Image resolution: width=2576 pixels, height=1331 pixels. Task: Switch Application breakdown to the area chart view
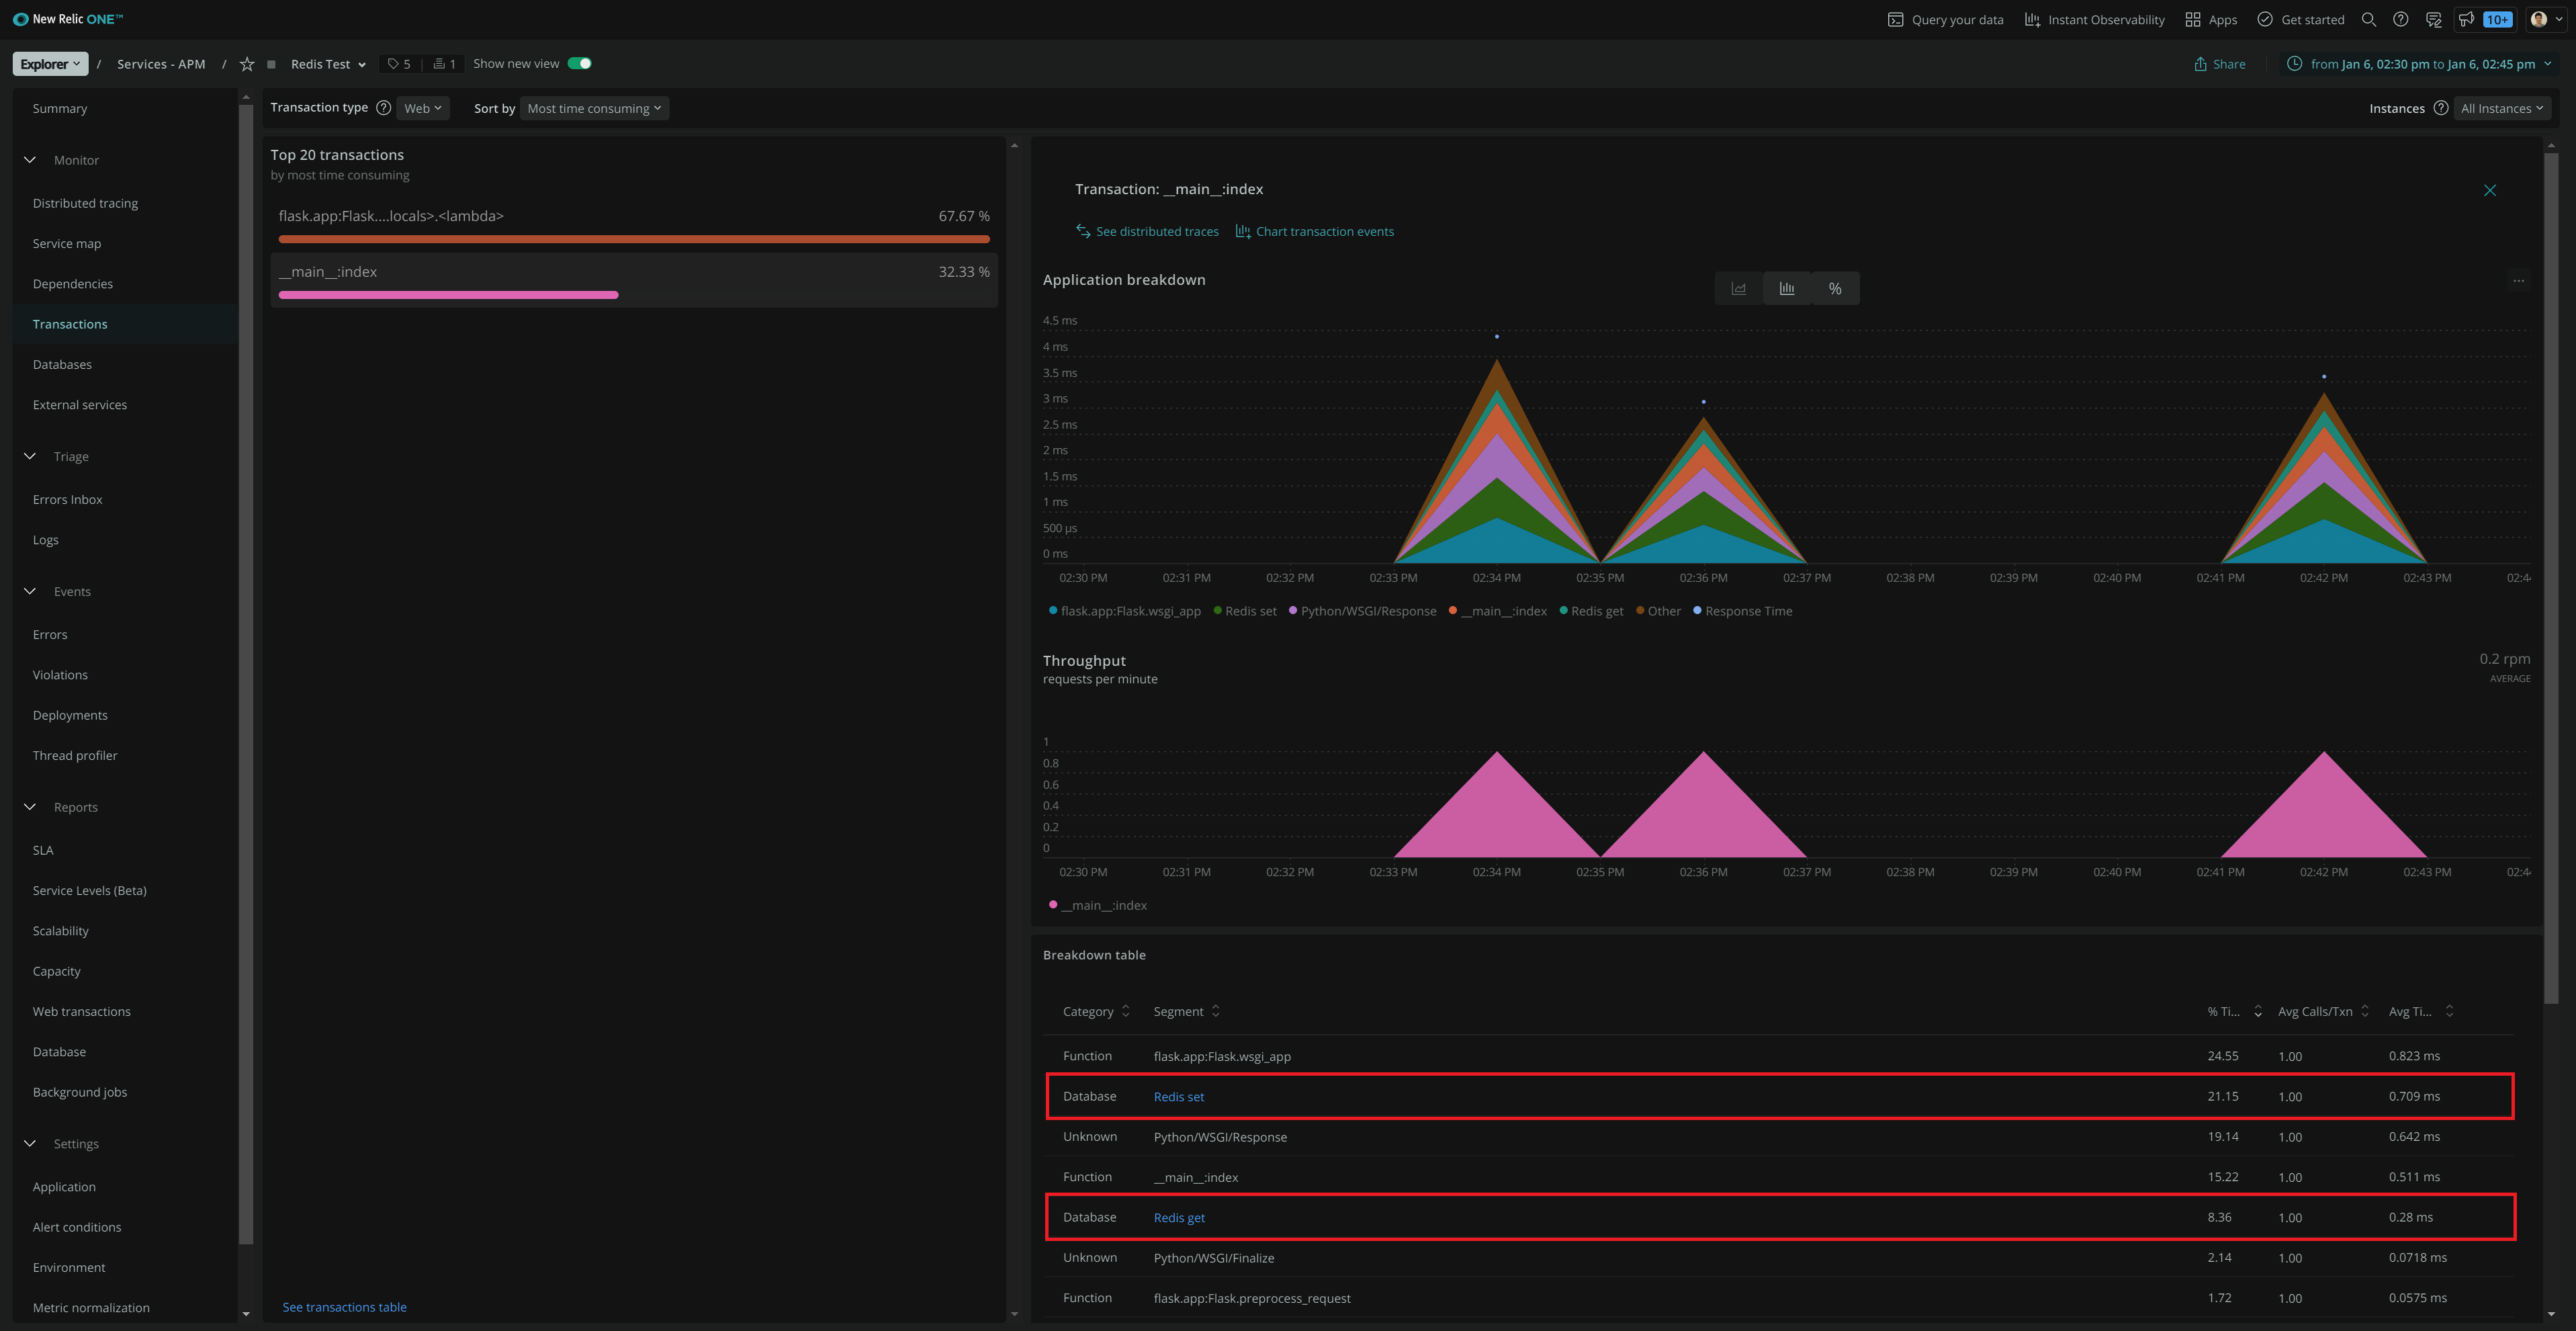click(x=1739, y=289)
